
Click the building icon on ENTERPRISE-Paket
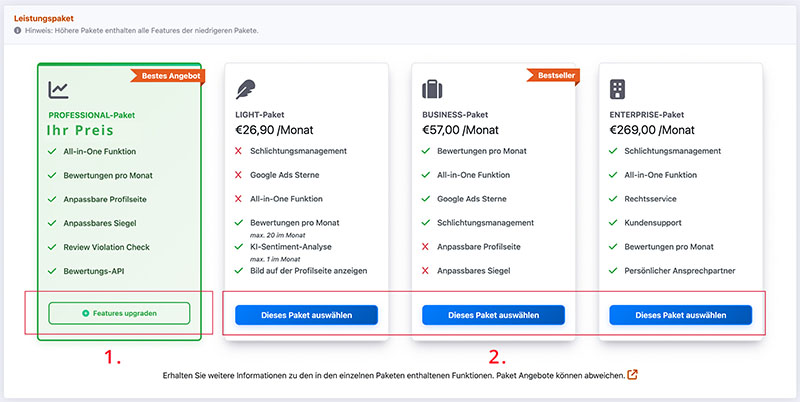click(x=618, y=90)
